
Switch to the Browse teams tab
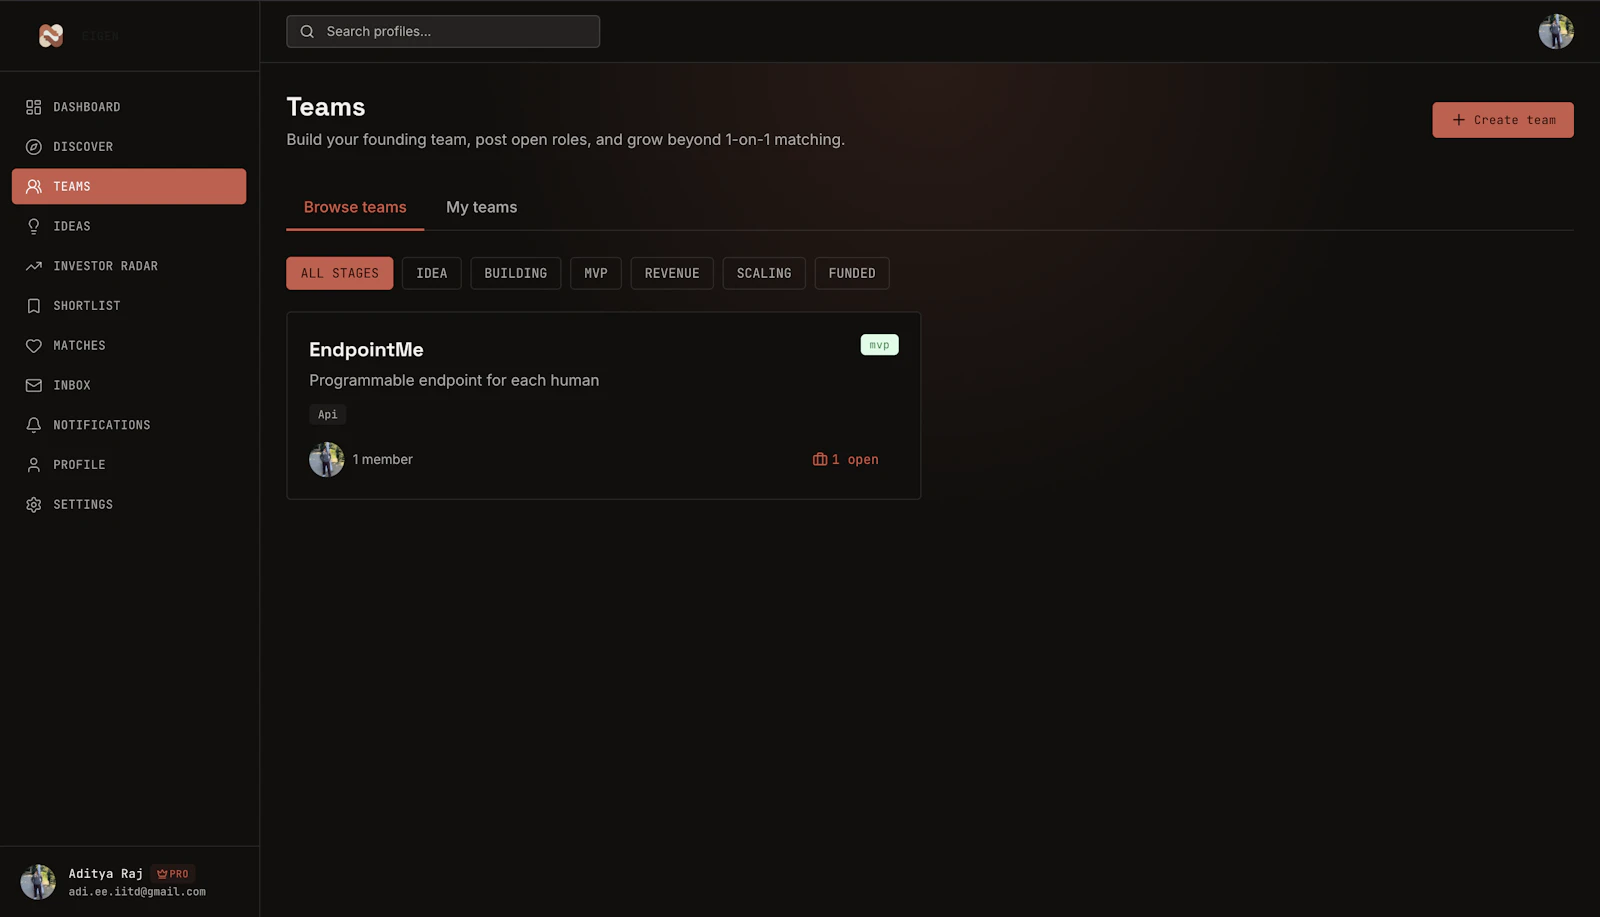pyautogui.click(x=355, y=207)
